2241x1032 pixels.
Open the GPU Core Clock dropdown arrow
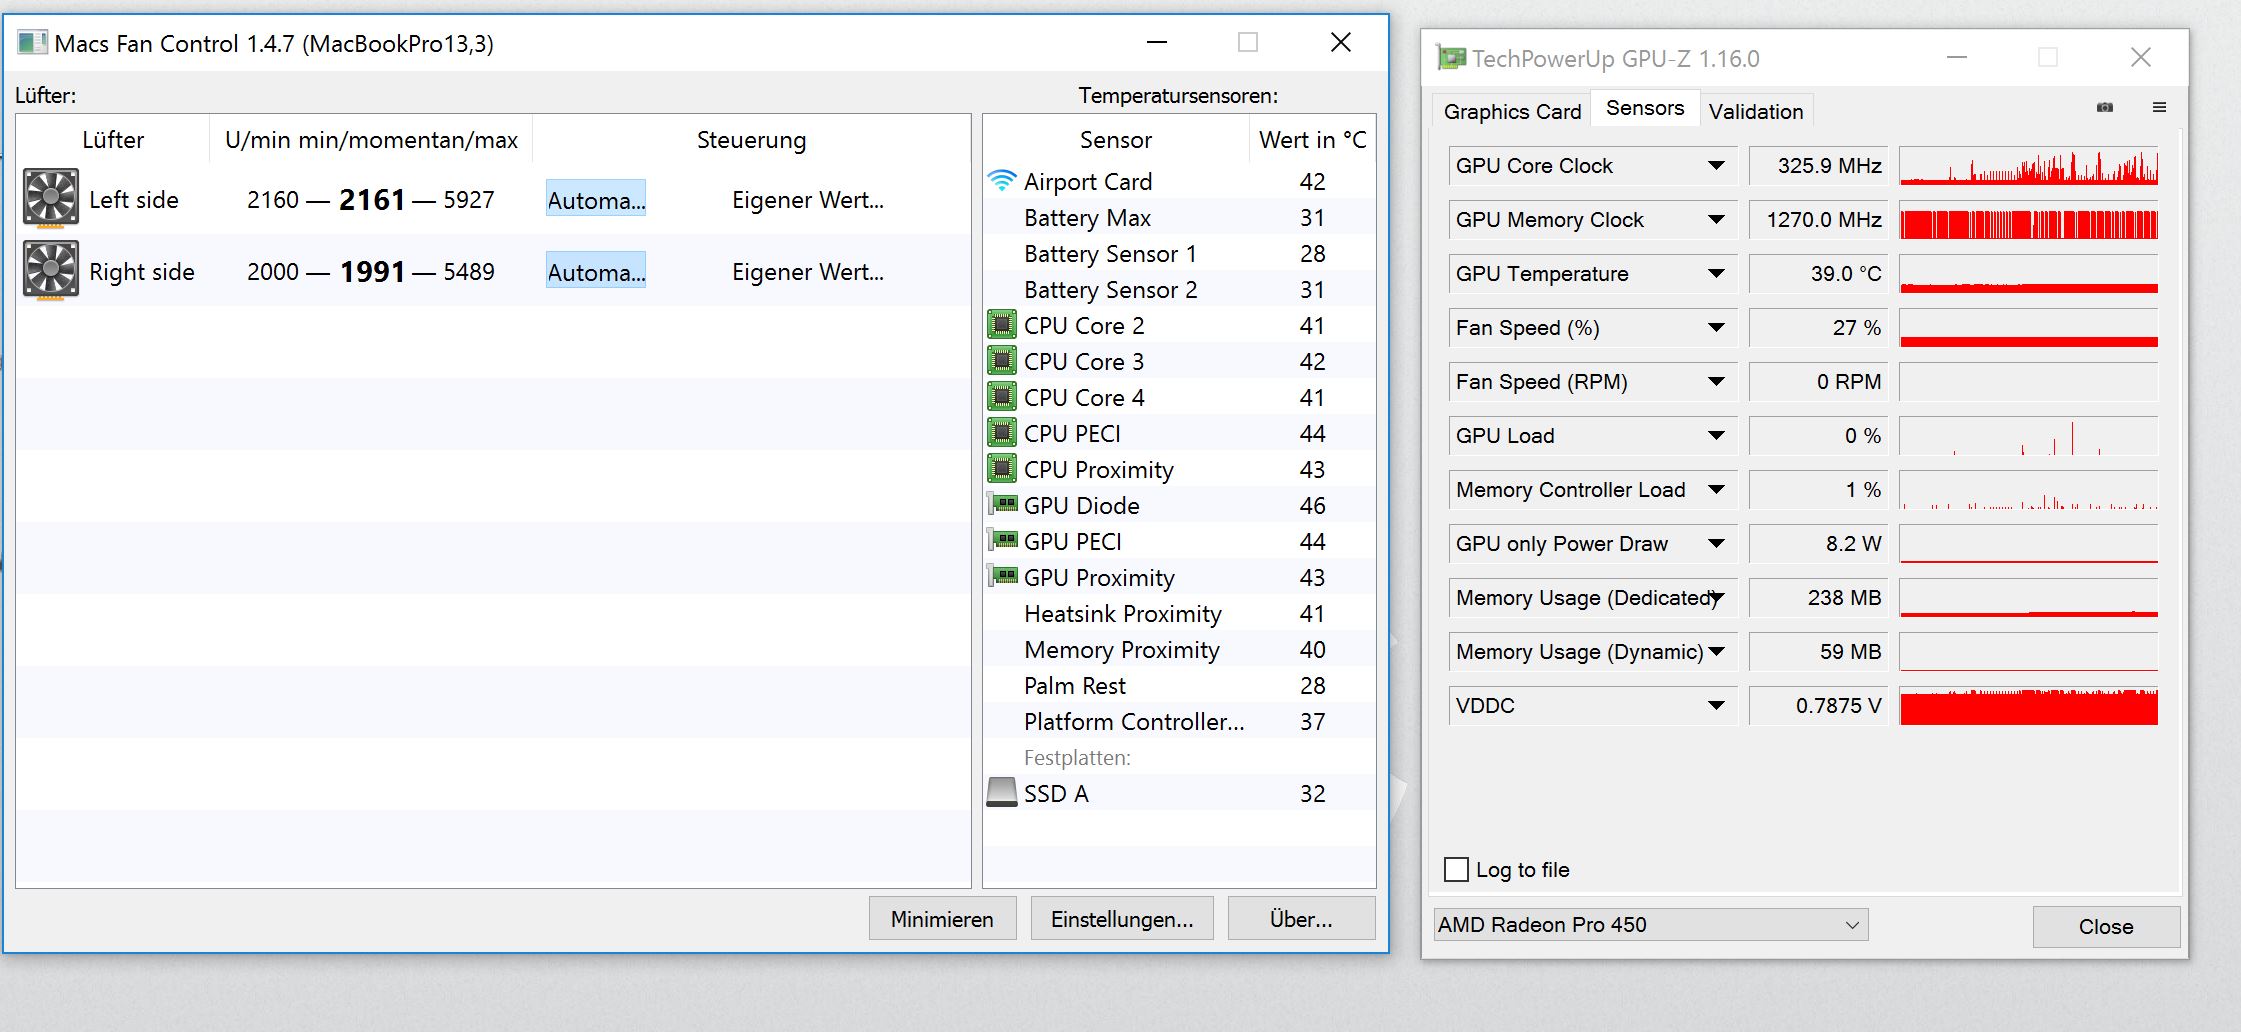tap(1716, 166)
